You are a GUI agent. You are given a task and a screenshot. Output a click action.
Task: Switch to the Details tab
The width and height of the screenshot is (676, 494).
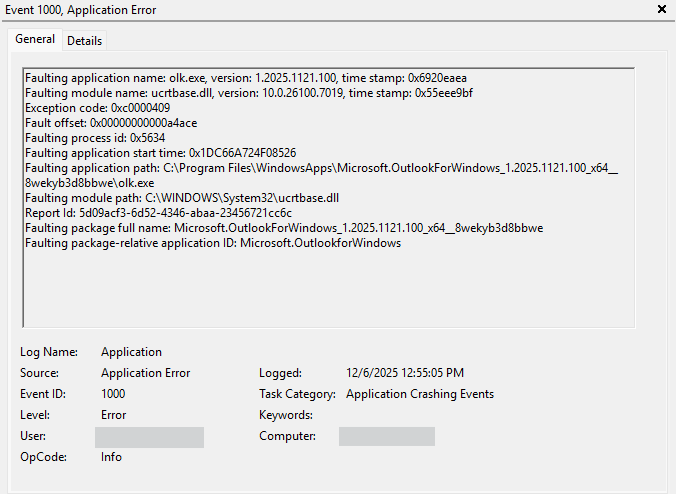[x=84, y=41]
